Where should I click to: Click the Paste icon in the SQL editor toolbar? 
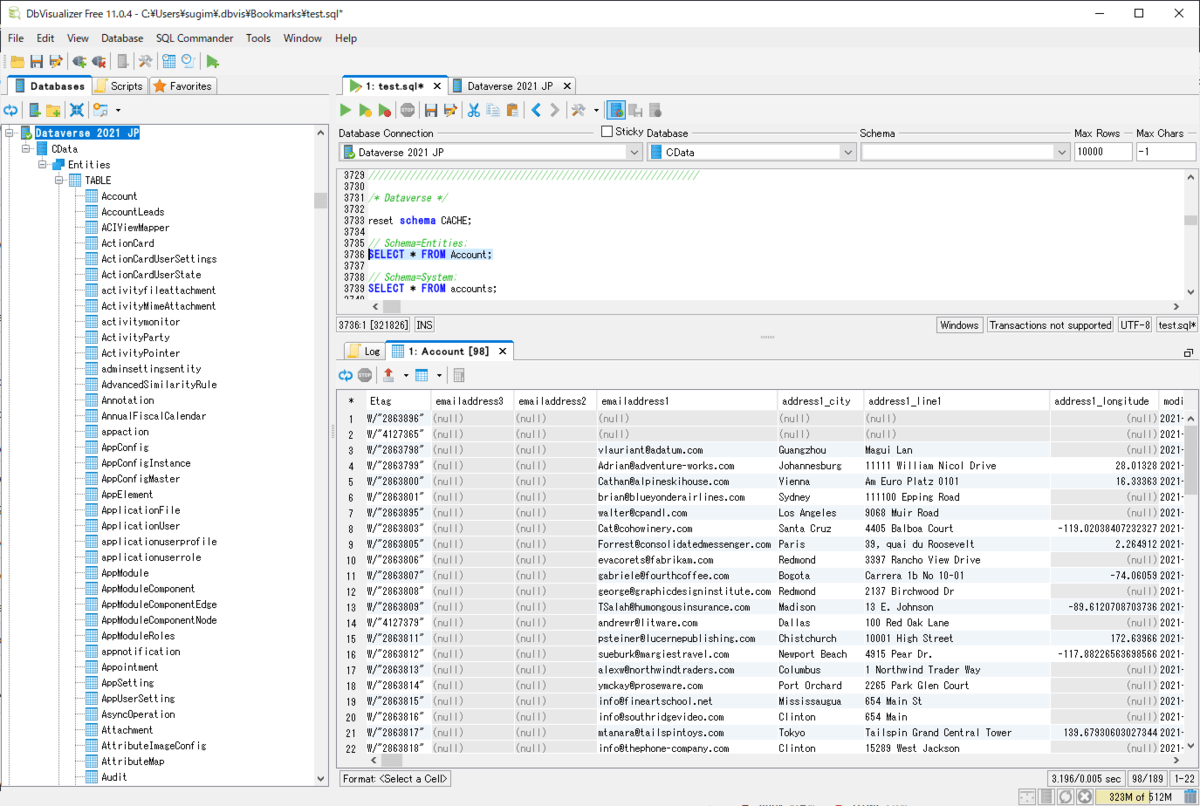coord(512,110)
